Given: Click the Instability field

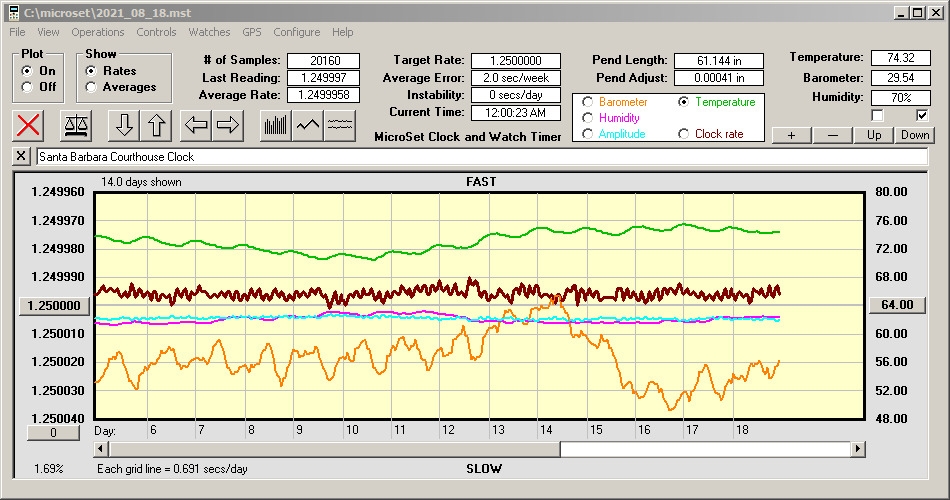Looking at the screenshot, I should coord(516,95).
